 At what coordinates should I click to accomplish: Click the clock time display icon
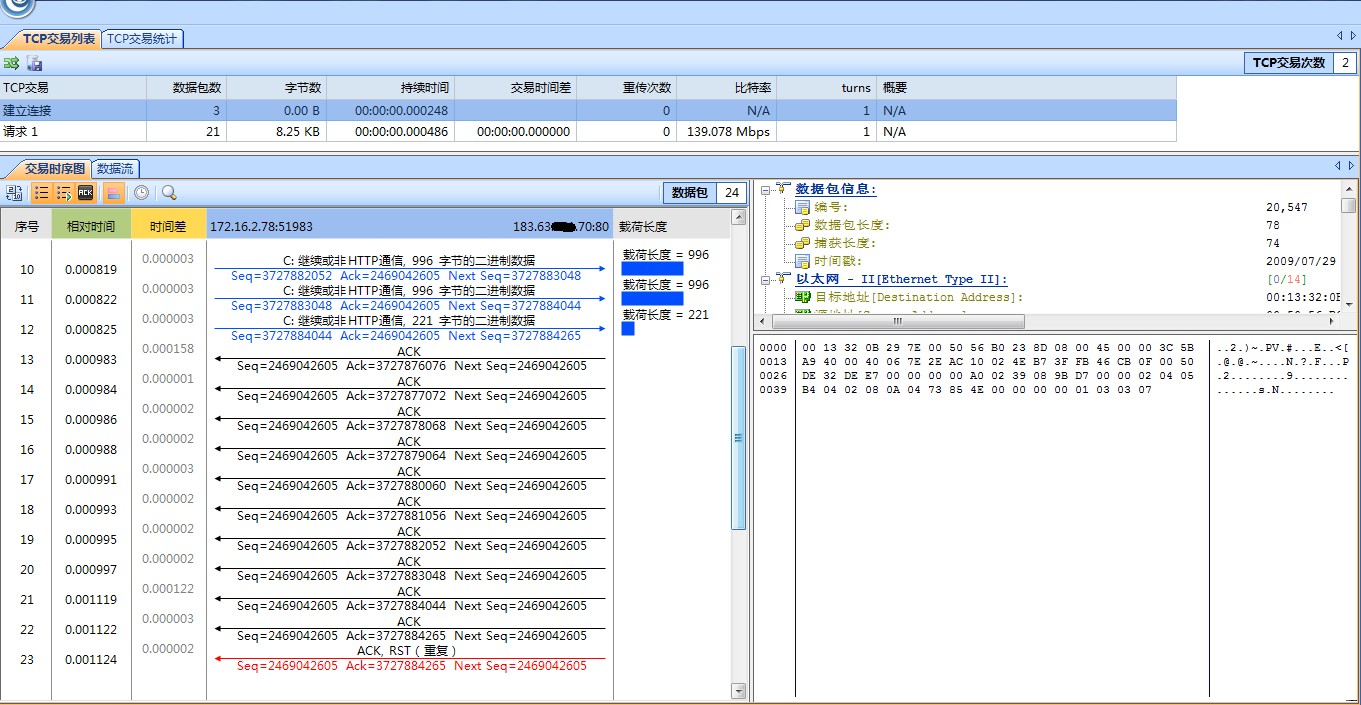click(x=141, y=192)
